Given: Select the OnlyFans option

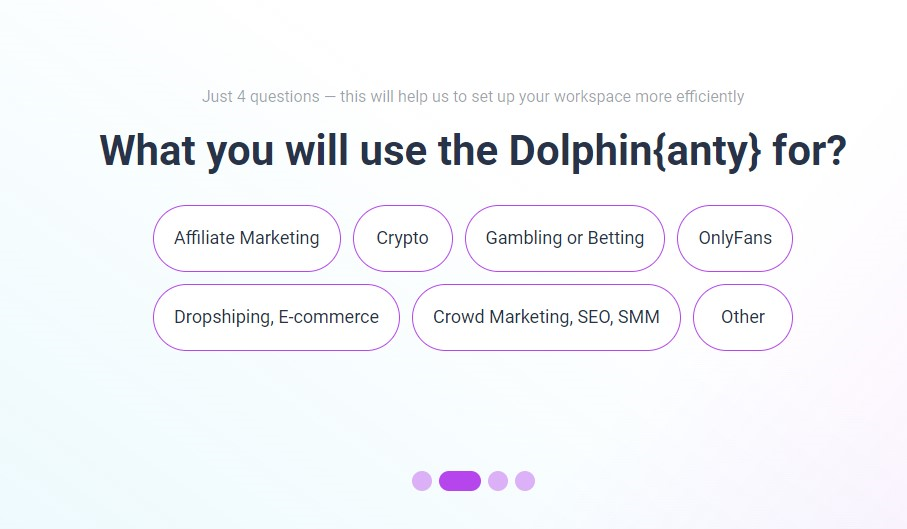Looking at the screenshot, I should (x=735, y=238).
